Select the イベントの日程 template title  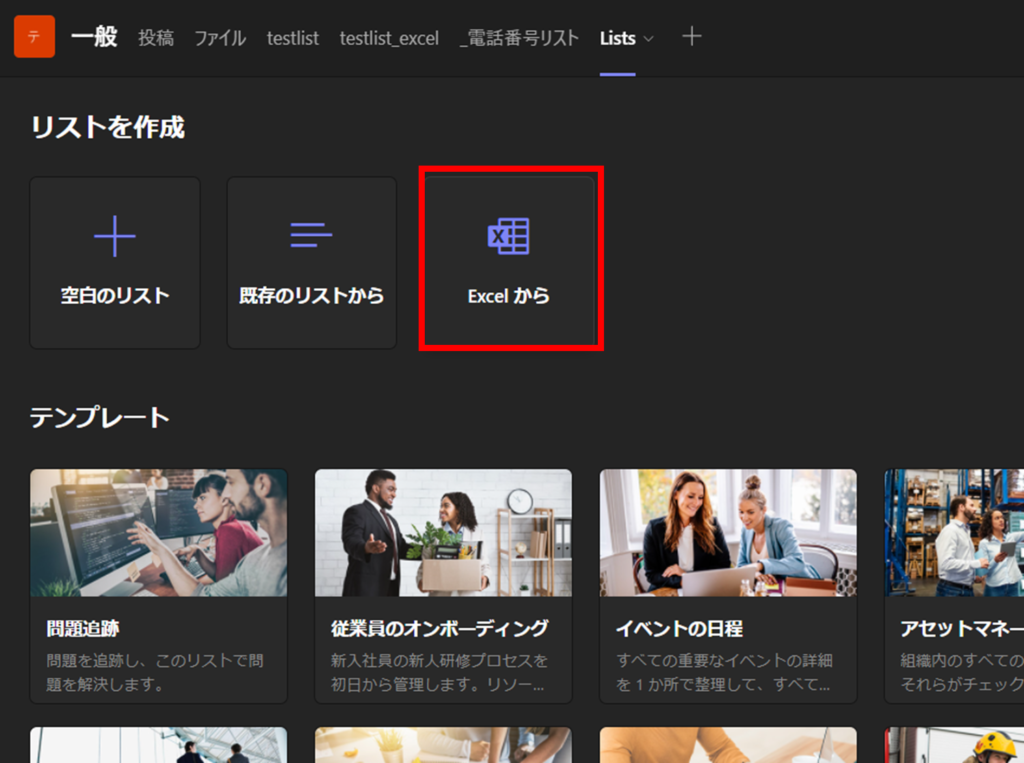point(679,628)
